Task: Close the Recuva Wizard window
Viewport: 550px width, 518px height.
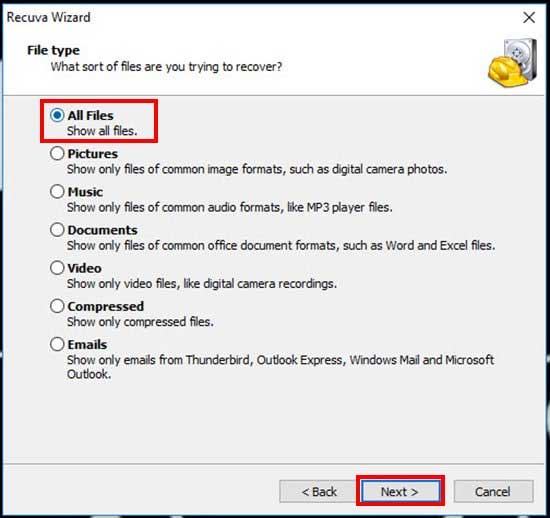Action: click(x=529, y=17)
